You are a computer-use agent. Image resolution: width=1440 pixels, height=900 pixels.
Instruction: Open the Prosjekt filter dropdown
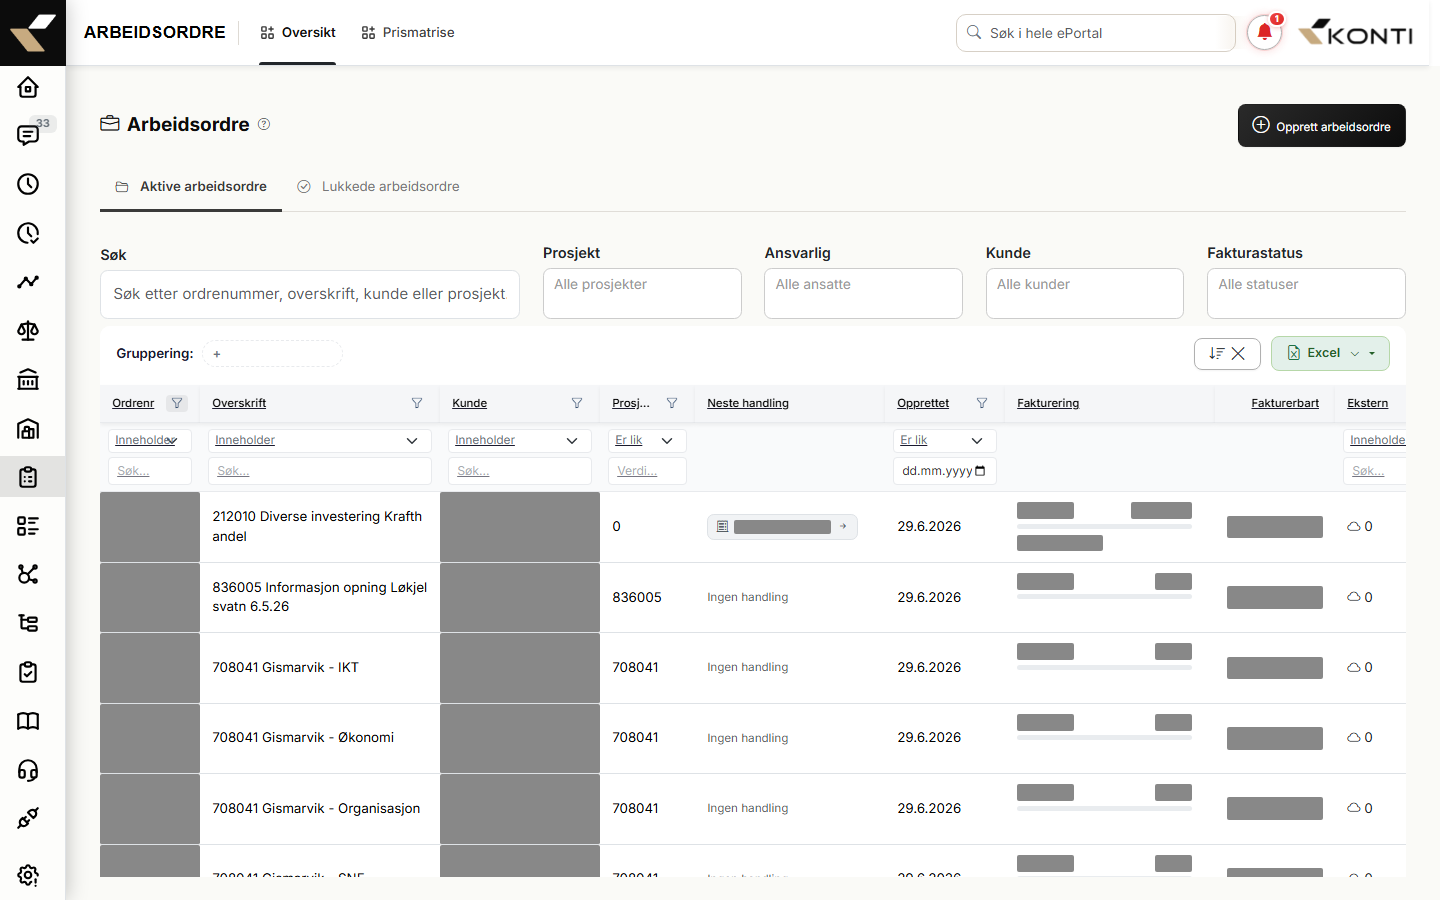642,293
